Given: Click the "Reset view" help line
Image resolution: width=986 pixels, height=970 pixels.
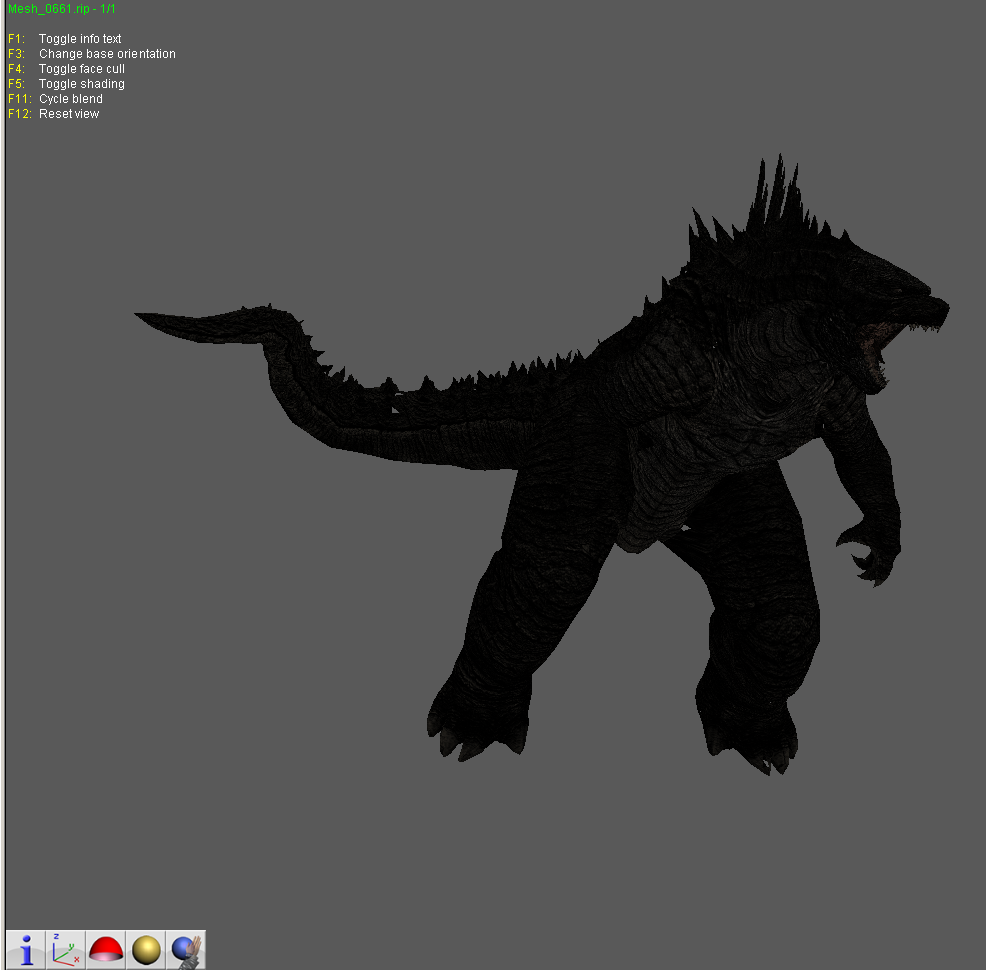Looking at the screenshot, I should click(x=69, y=114).
